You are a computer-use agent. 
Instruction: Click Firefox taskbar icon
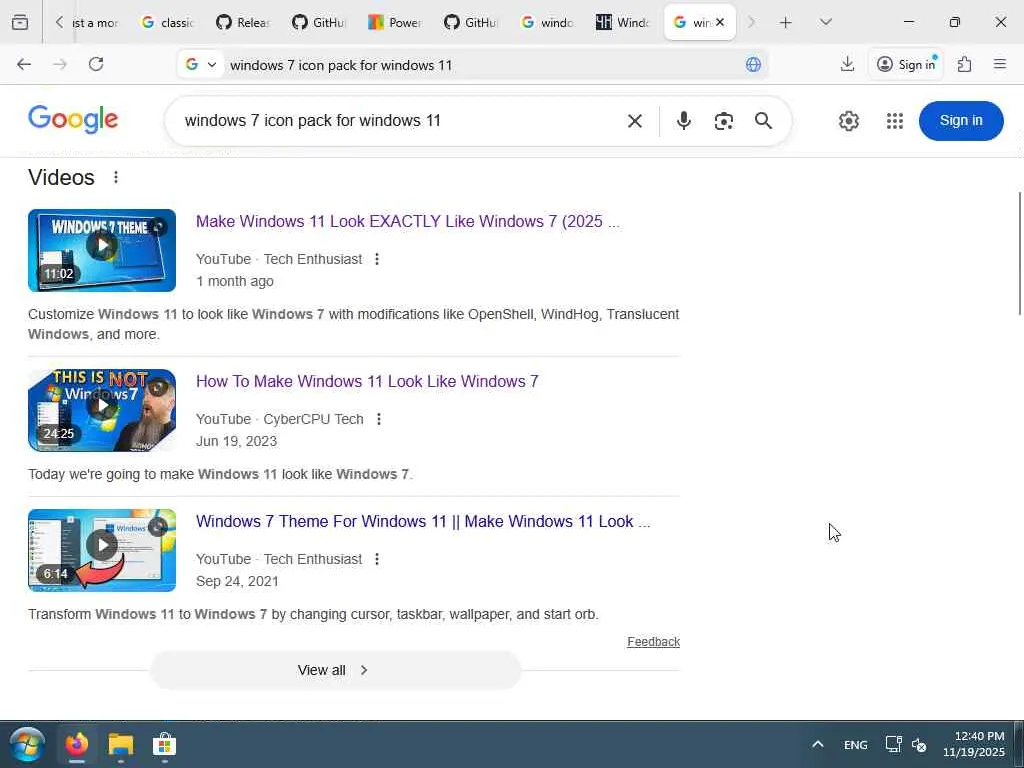[77, 744]
